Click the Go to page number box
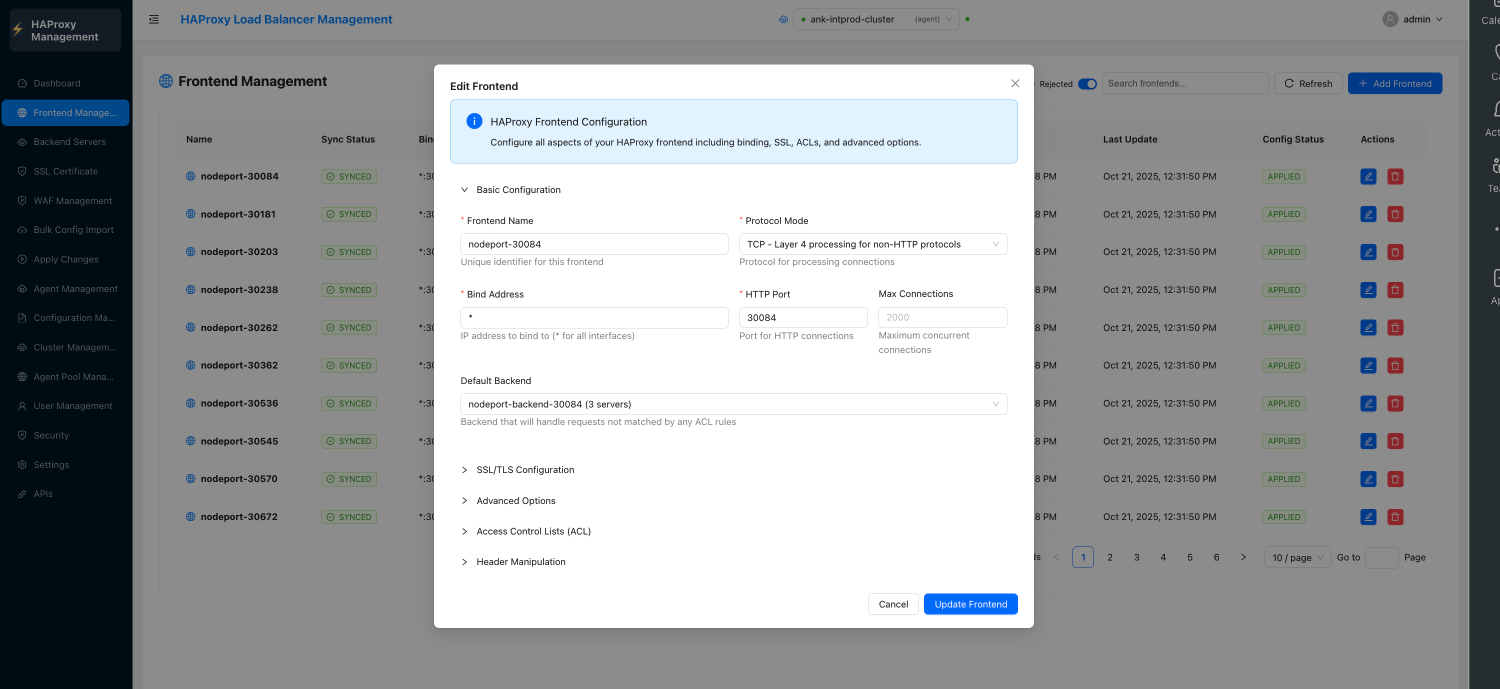1500x689 pixels. (x=1382, y=557)
